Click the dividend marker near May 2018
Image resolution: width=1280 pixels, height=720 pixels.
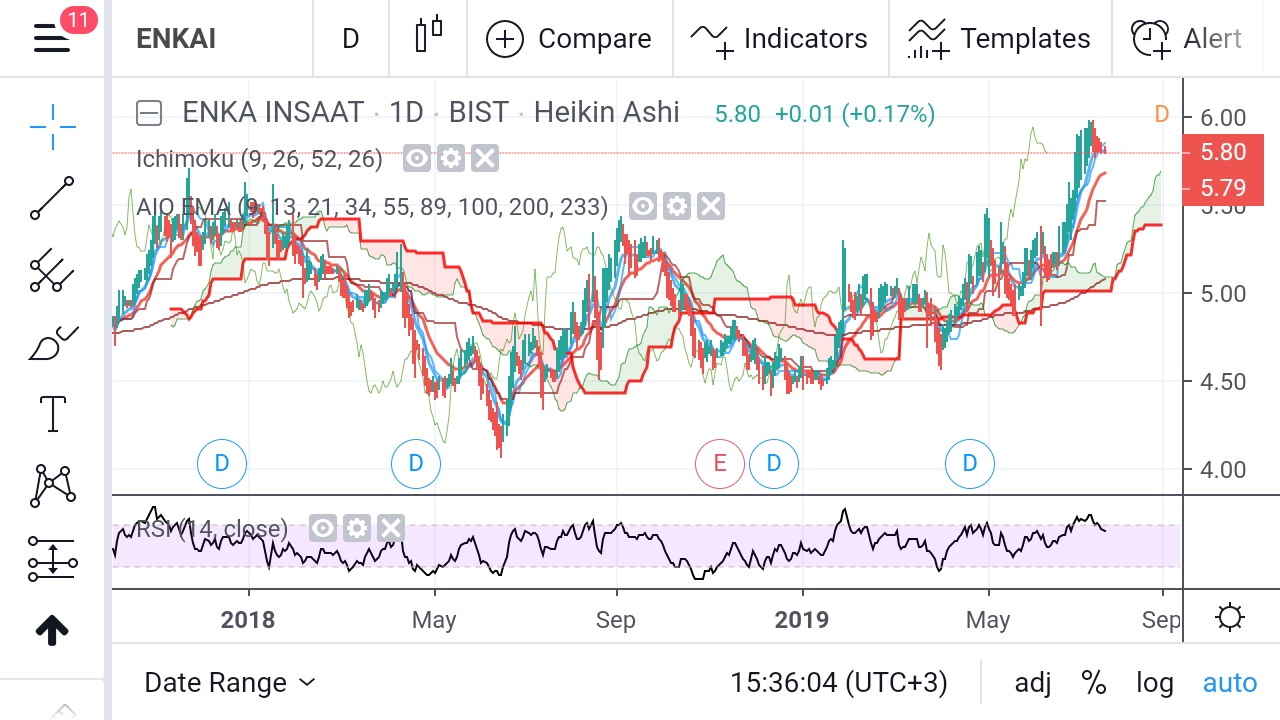[416, 463]
